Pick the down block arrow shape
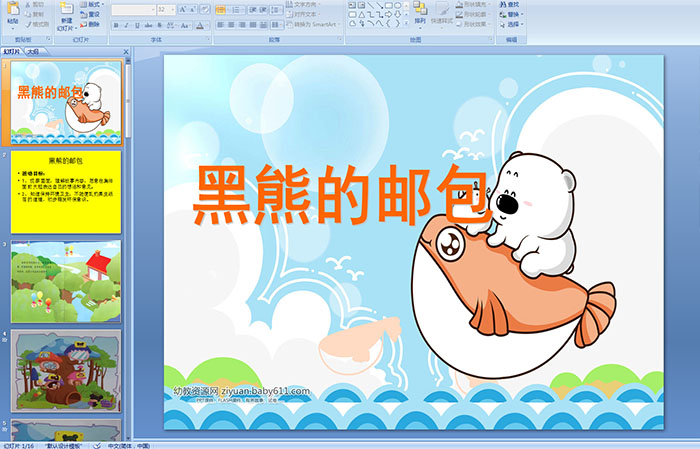 (397, 14)
